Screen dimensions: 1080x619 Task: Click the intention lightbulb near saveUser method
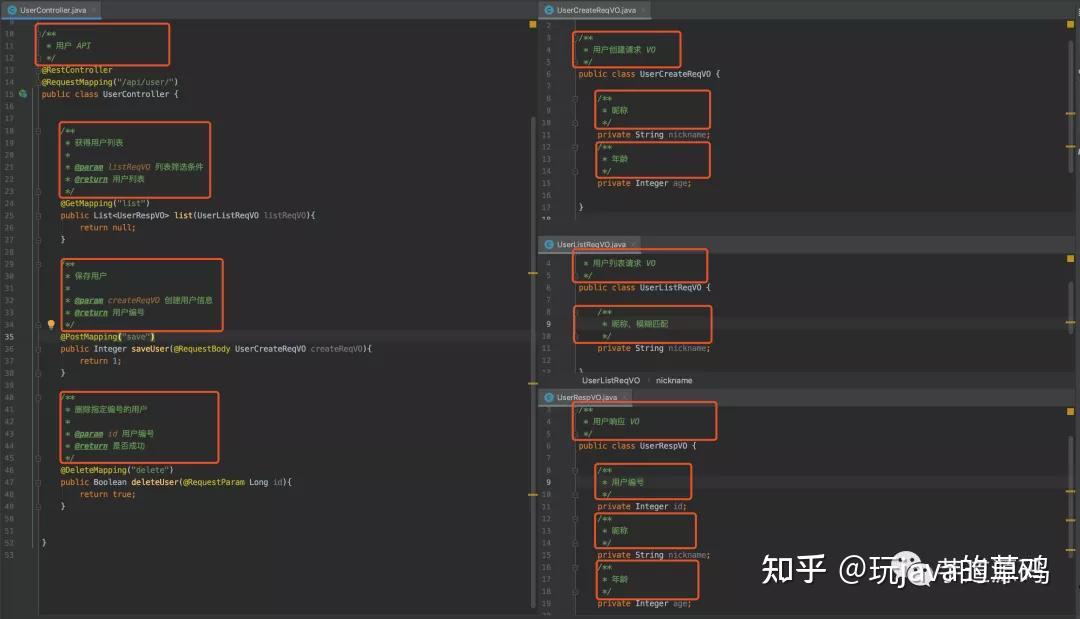point(50,324)
